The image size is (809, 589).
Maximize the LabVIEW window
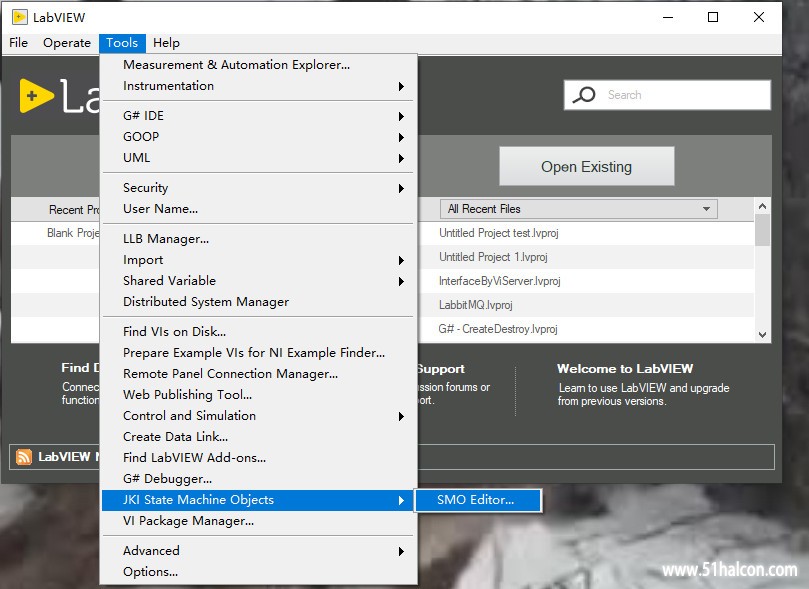713,17
